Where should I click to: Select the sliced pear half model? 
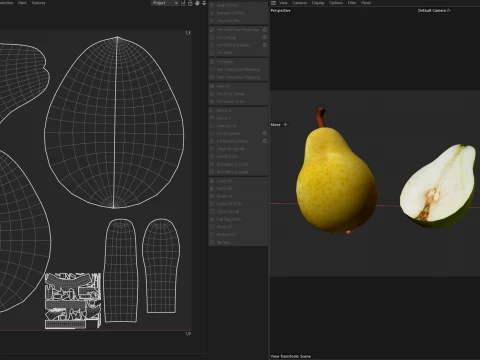[438, 187]
